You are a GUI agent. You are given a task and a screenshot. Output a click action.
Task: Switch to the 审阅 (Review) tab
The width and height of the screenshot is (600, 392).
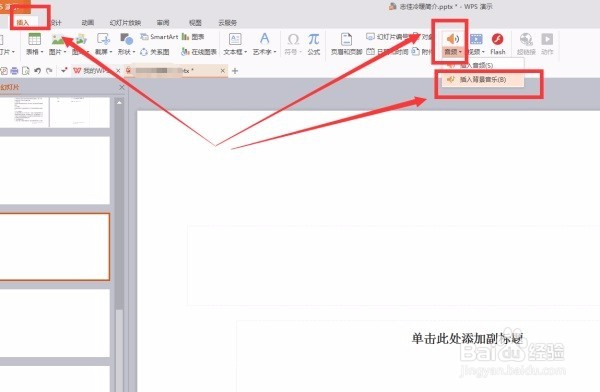click(x=163, y=23)
